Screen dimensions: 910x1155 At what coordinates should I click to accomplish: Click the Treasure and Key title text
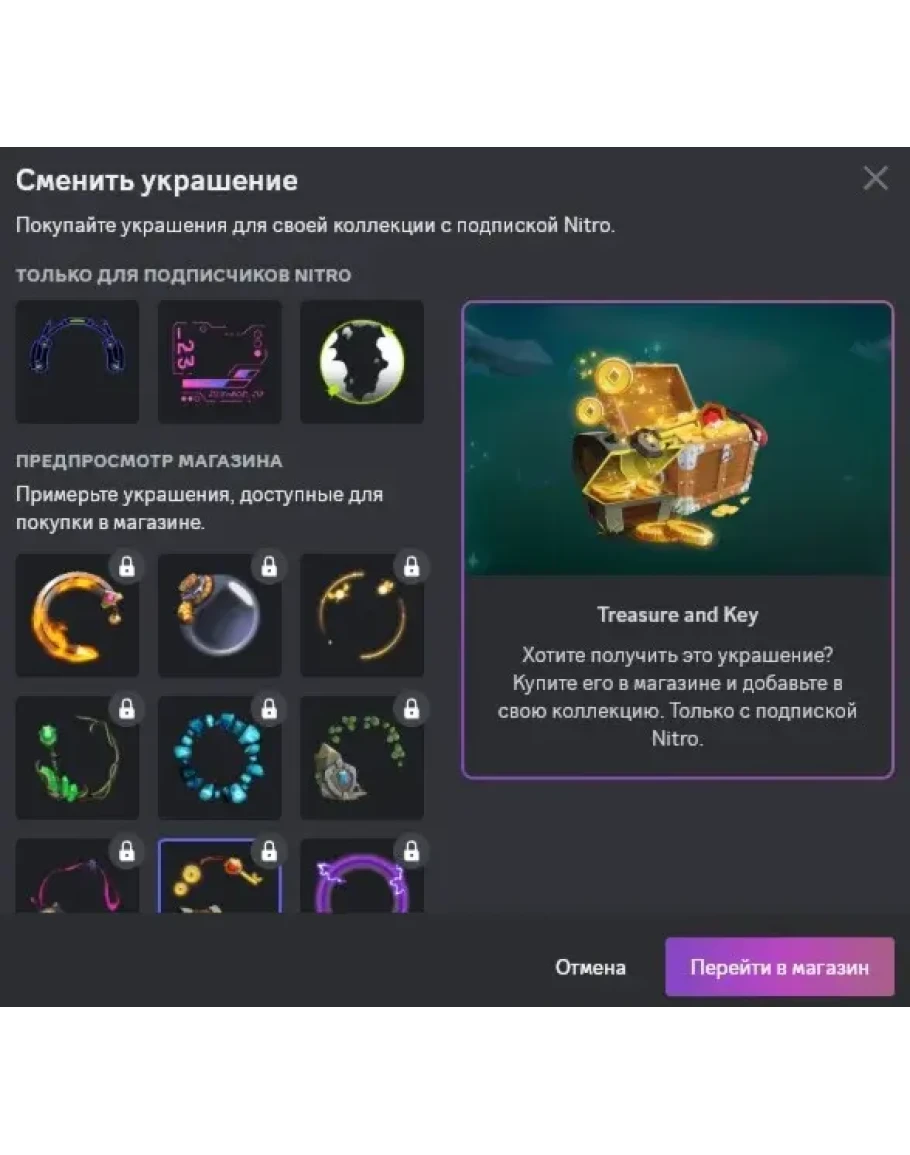point(677,614)
